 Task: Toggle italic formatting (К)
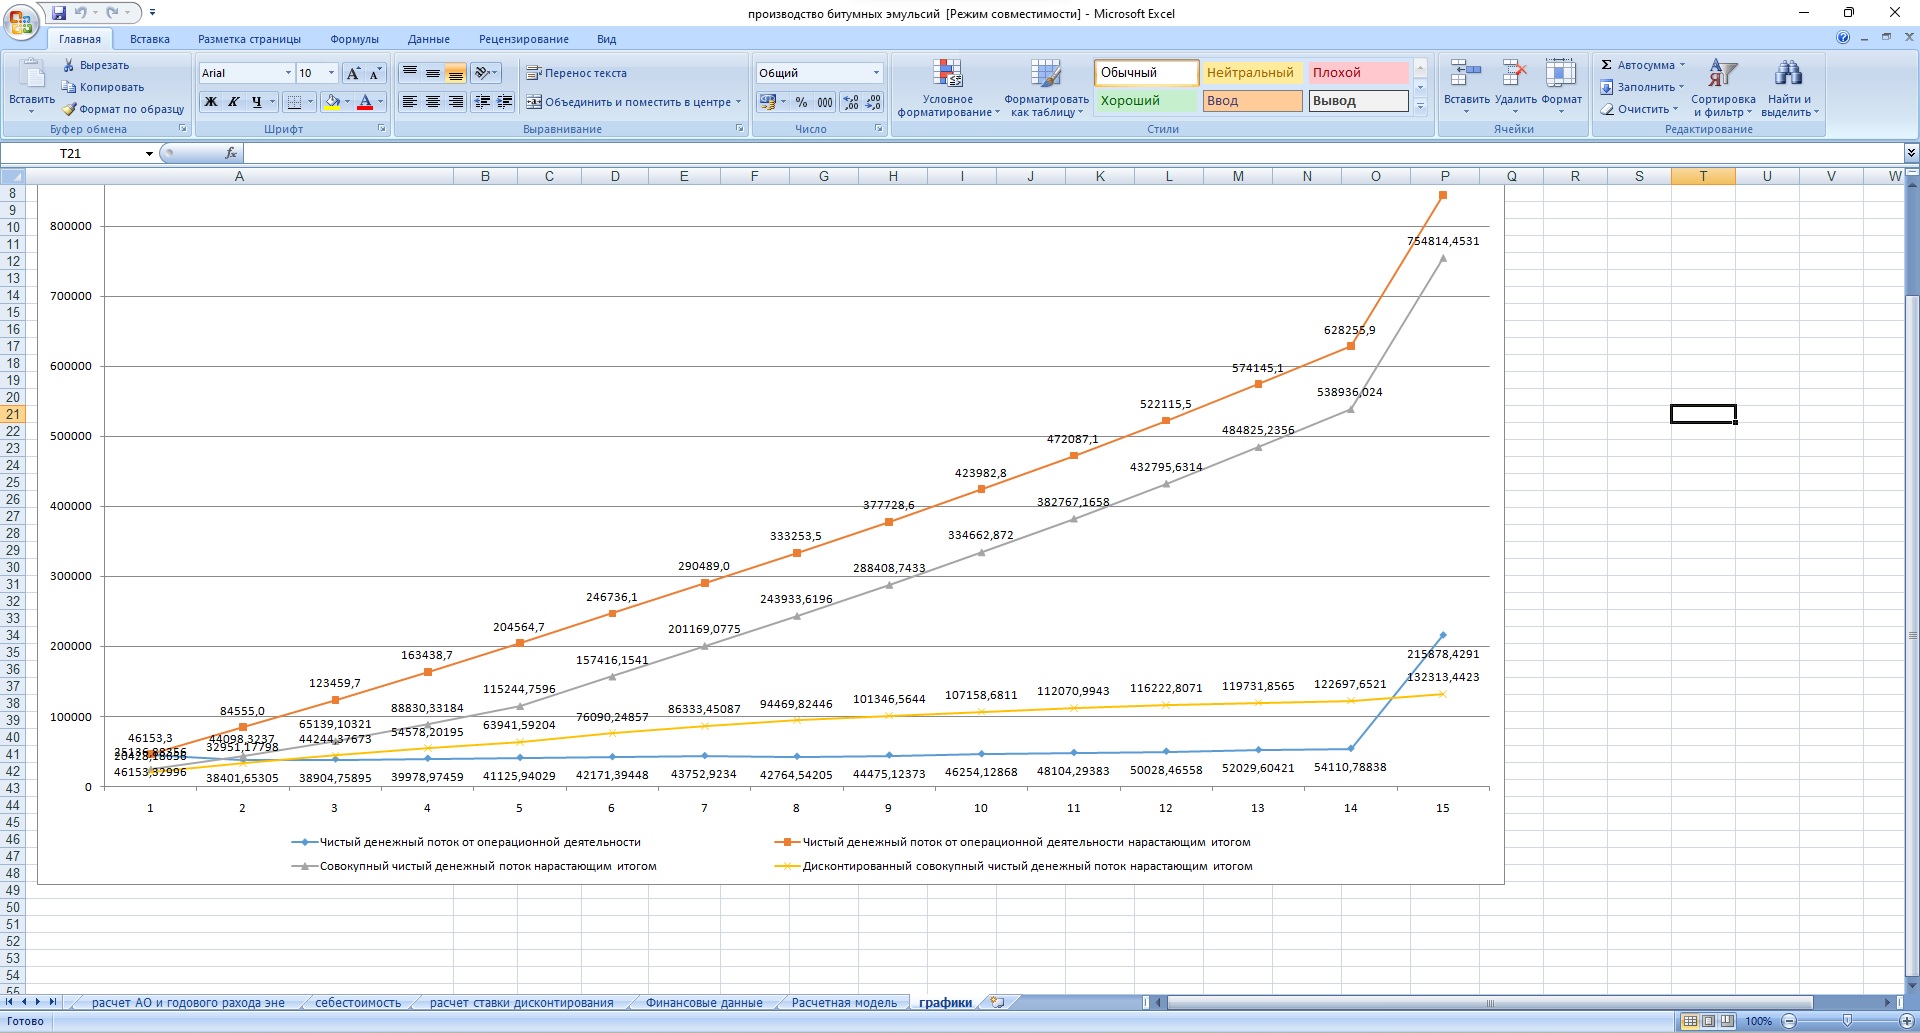pos(234,102)
